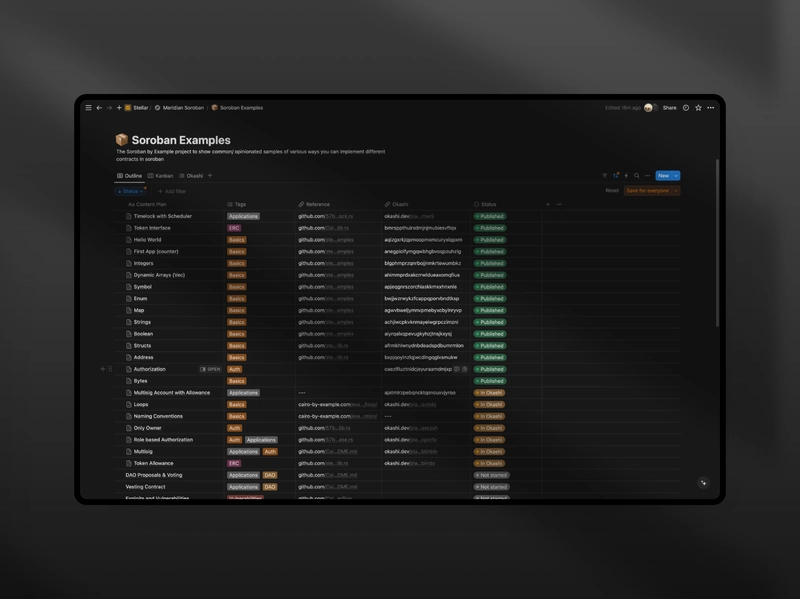Click the box emoji page icon
Screen dimensions: 800x599
click(x=121, y=139)
